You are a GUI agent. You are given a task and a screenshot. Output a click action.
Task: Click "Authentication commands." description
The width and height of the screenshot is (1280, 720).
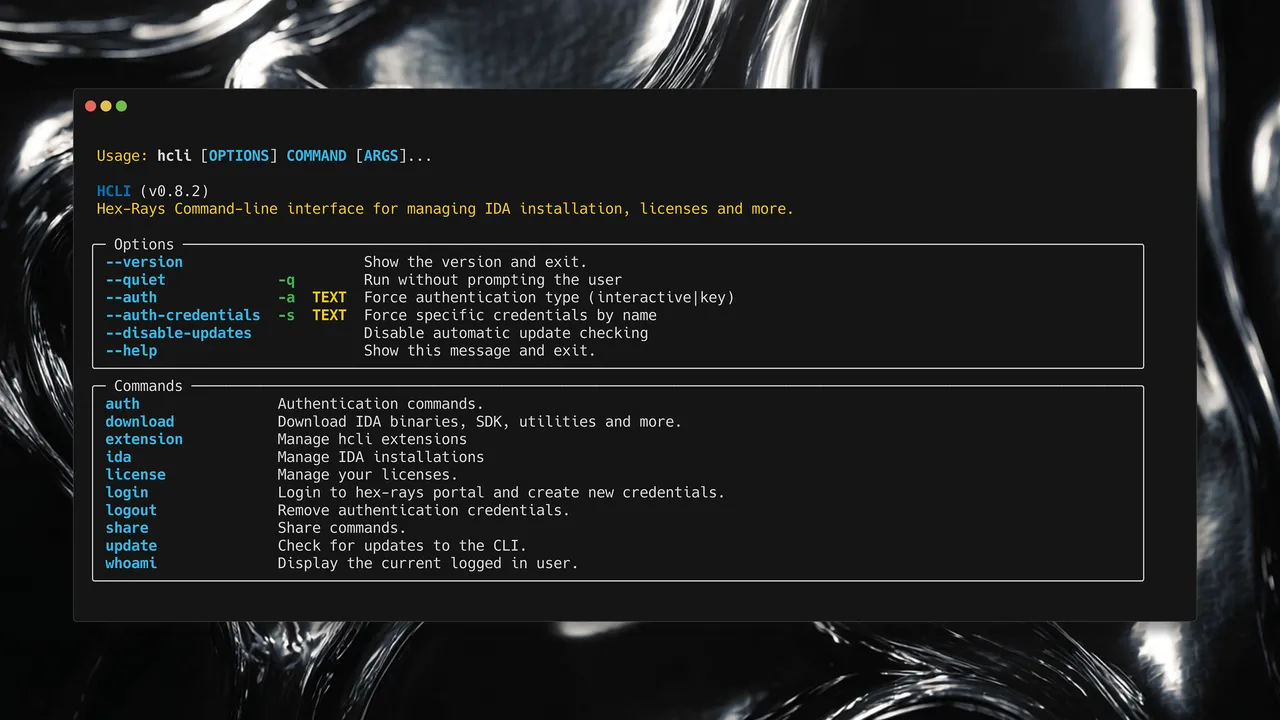pos(381,404)
